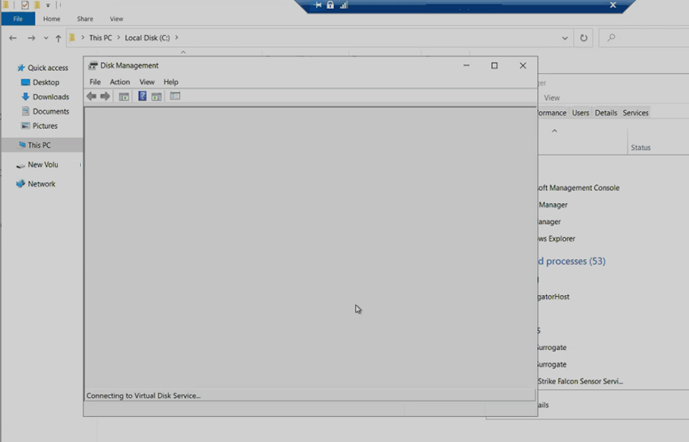The height and width of the screenshot is (442, 689).
Task: Click the blue File button in Explorer
Action: tap(17, 19)
